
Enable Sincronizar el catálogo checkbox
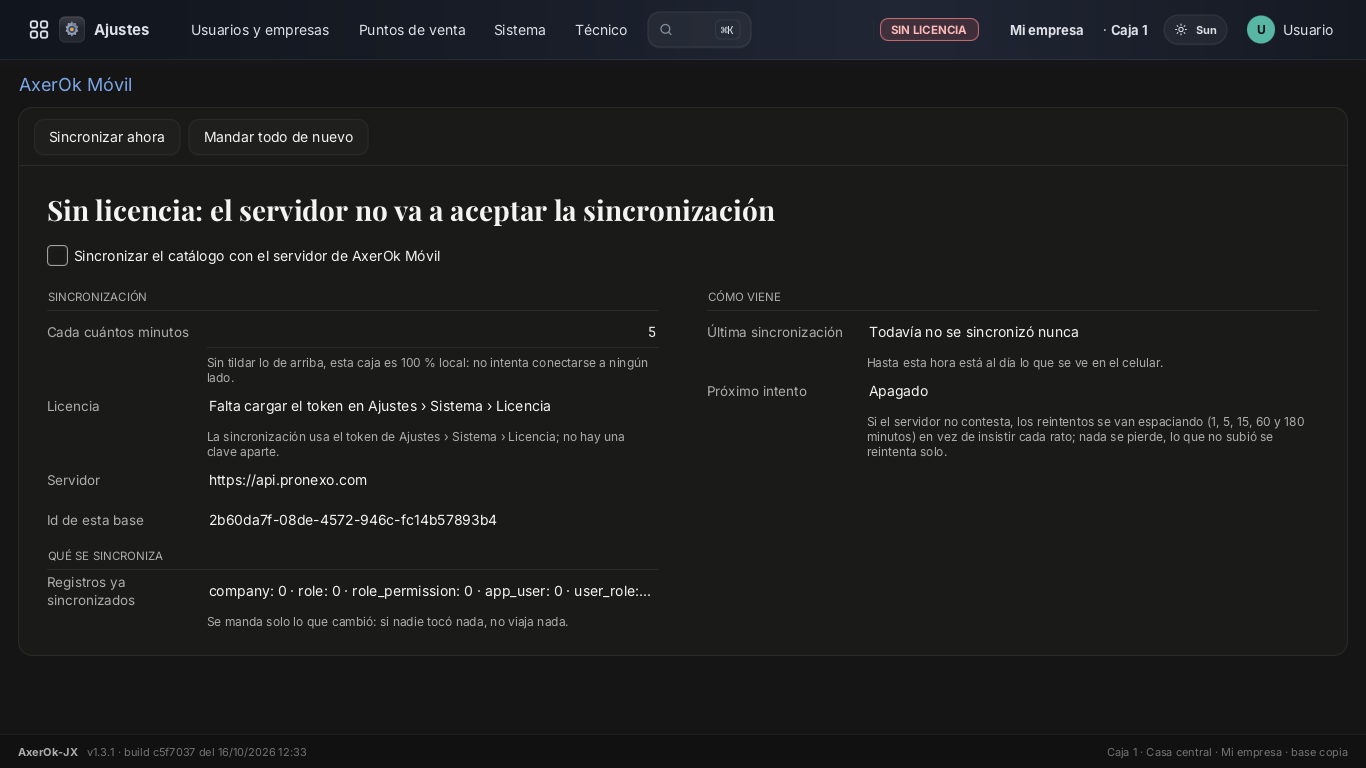click(58, 256)
